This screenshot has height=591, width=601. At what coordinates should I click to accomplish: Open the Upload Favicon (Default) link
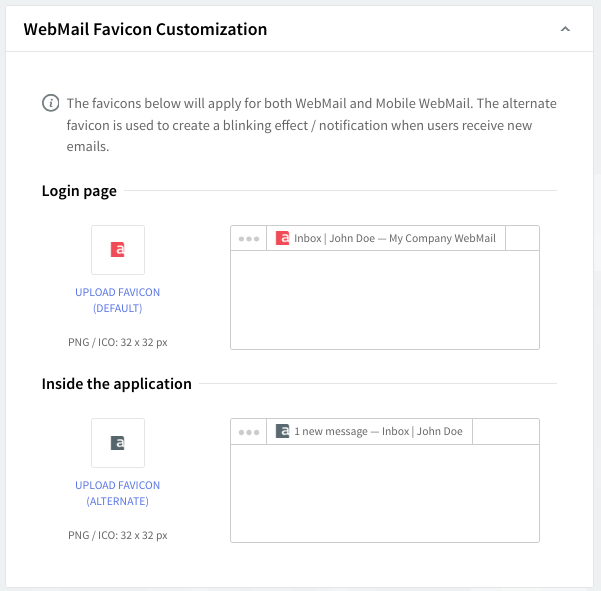[x=118, y=300]
